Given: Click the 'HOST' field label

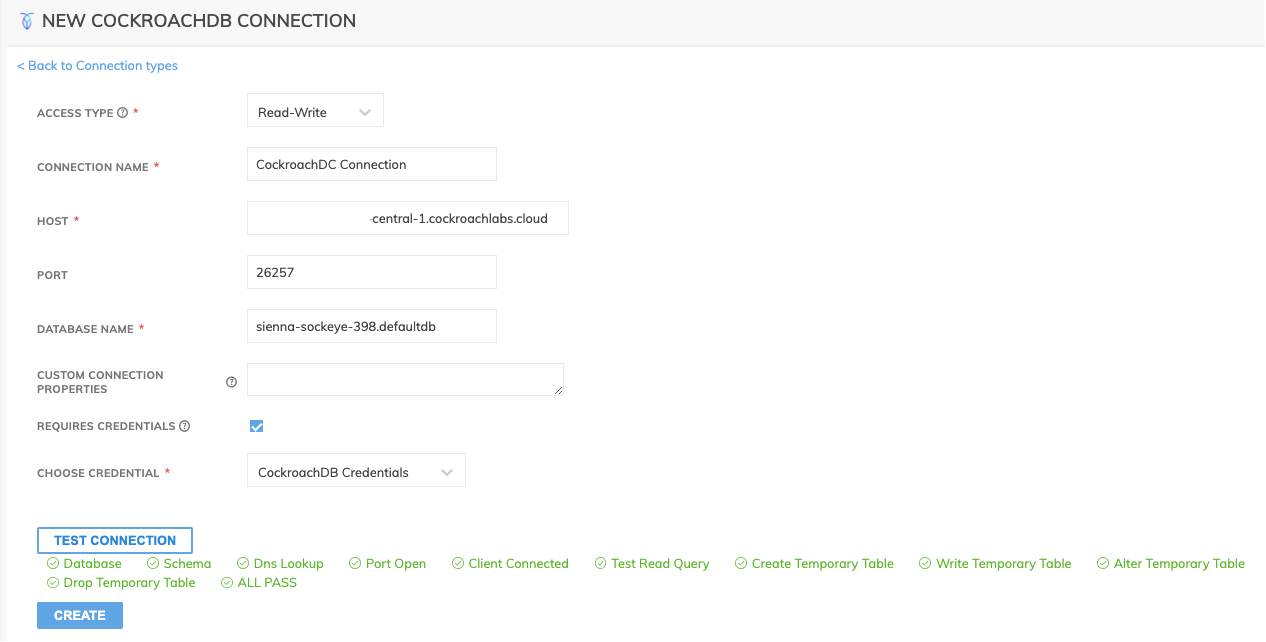Looking at the screenshot, I should (x=53, y=221).
